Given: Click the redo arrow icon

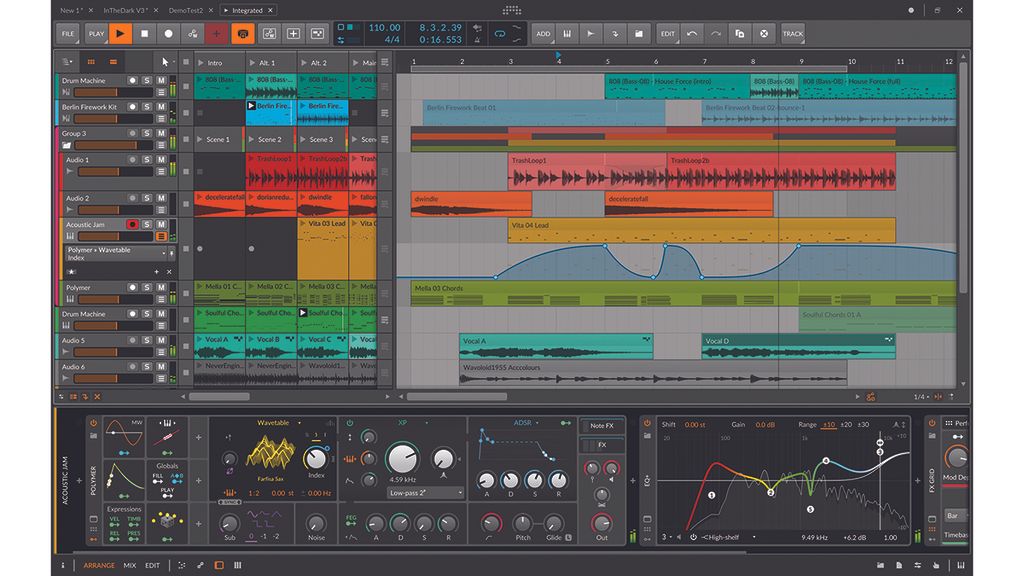Looking at the screenshot, I should point(714,33).
